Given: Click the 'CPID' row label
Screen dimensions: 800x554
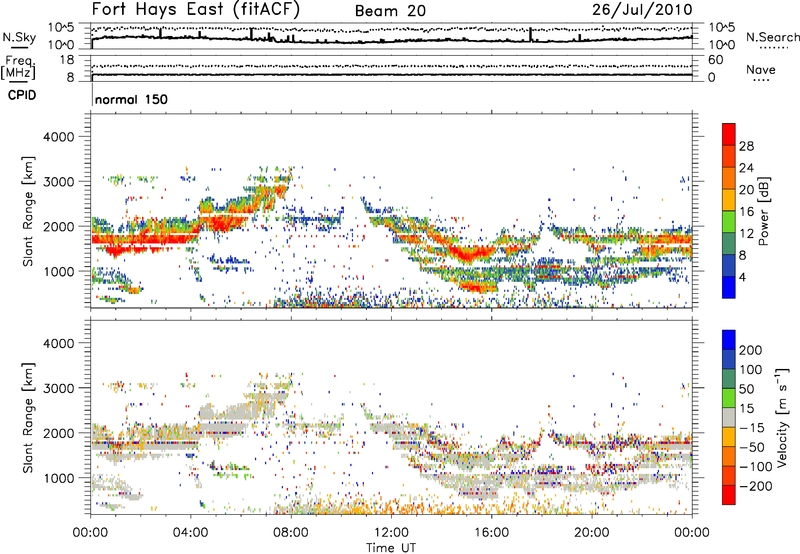Looking at the screenshot, I should [x=22, y=95].
